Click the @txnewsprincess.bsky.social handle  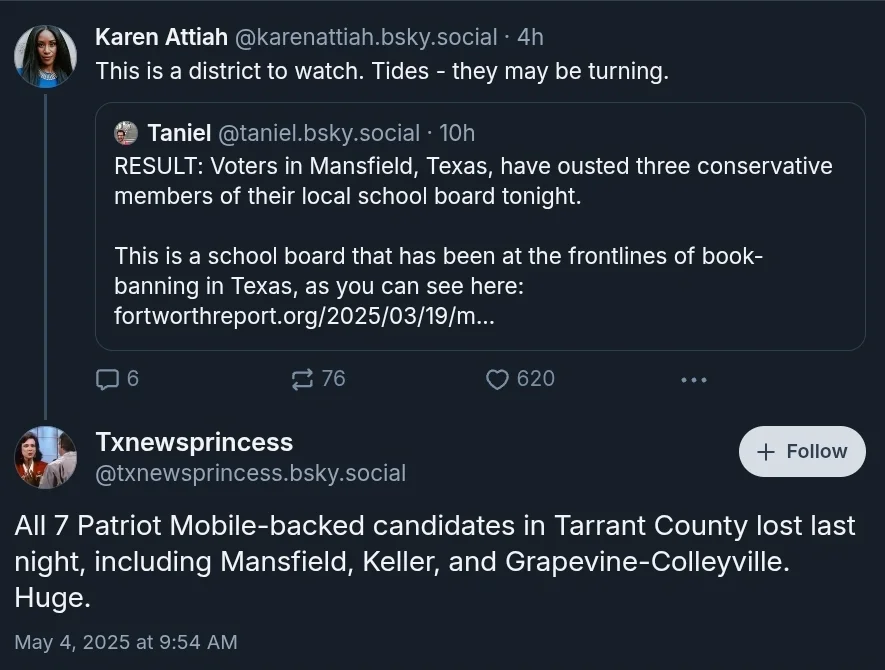coord(250,473)
